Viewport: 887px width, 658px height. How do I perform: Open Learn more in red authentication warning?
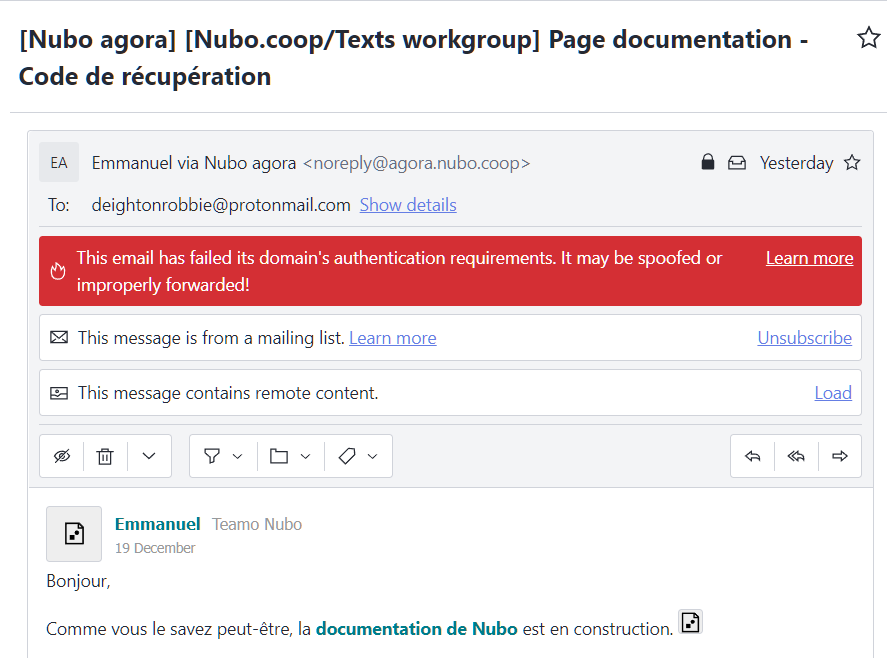810,258
